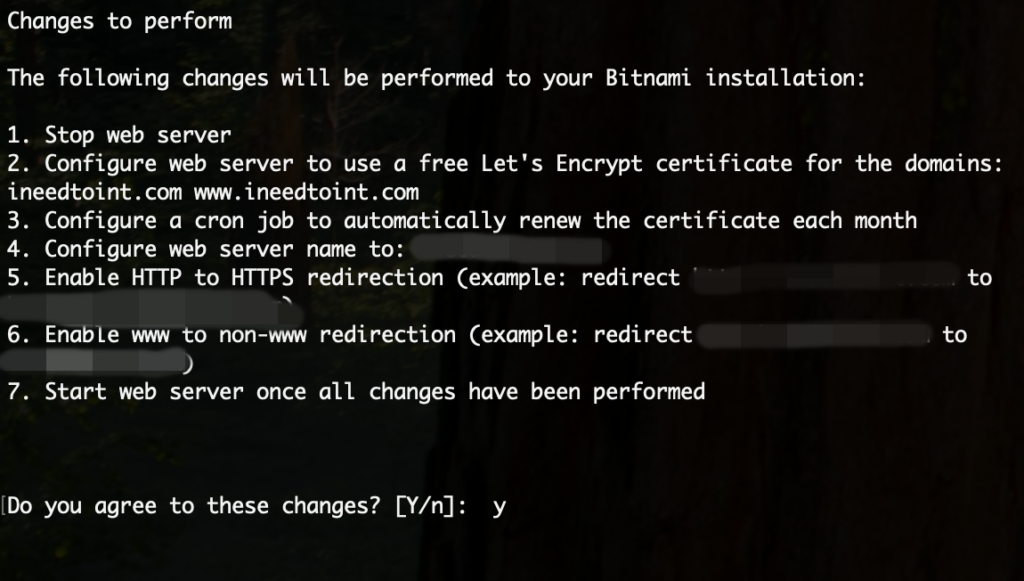This screenshot has width=1024, height=581.
Task: Click the 'Changes to perform' heading text
Action: coord(120,22)
